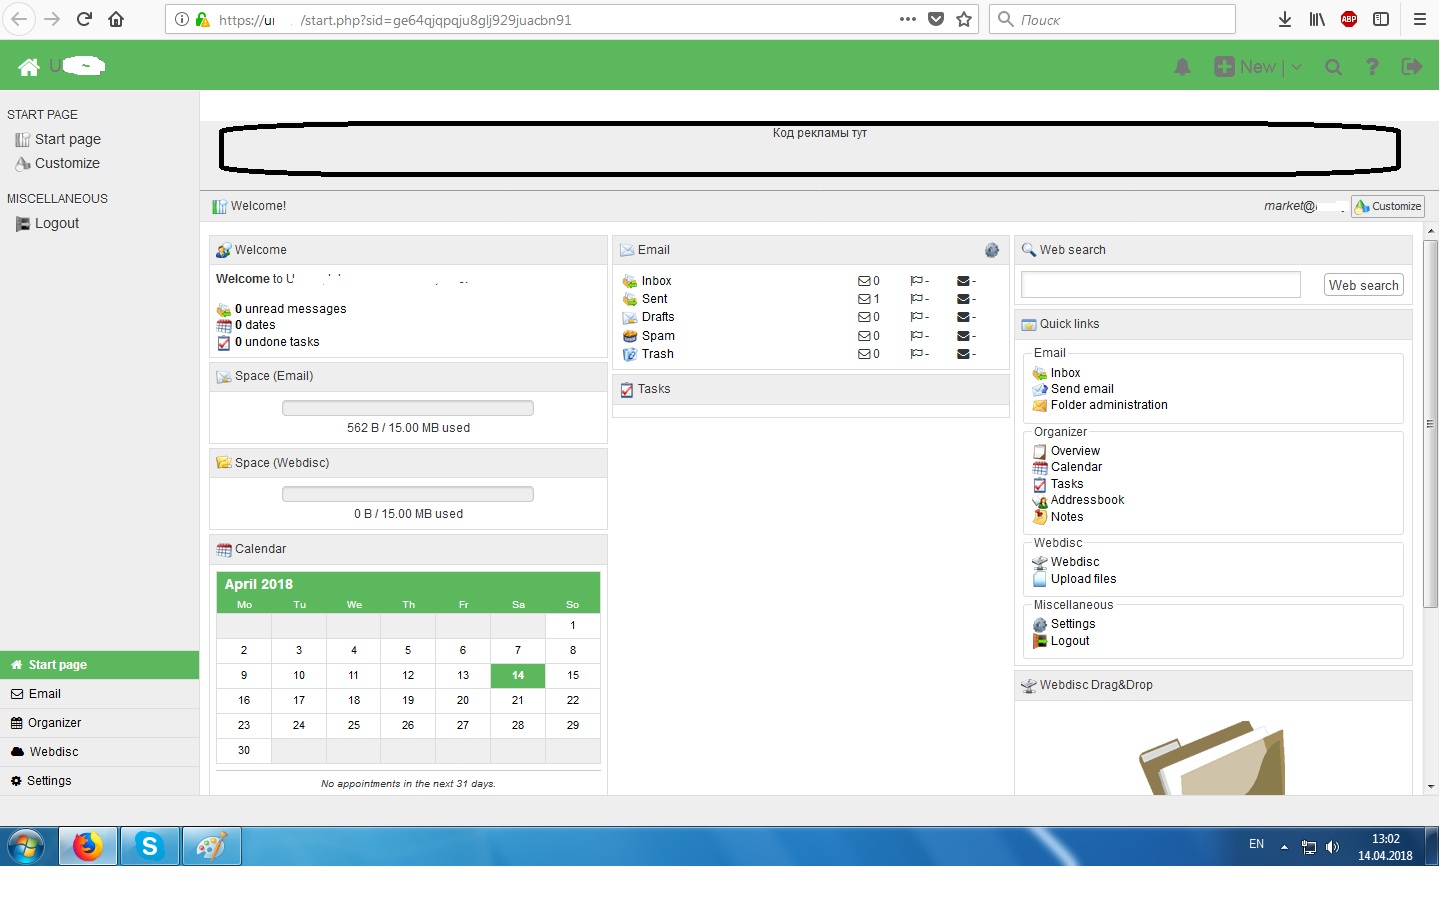Open notifications bell in header
1440x900 pixels.
(1182, 67)
